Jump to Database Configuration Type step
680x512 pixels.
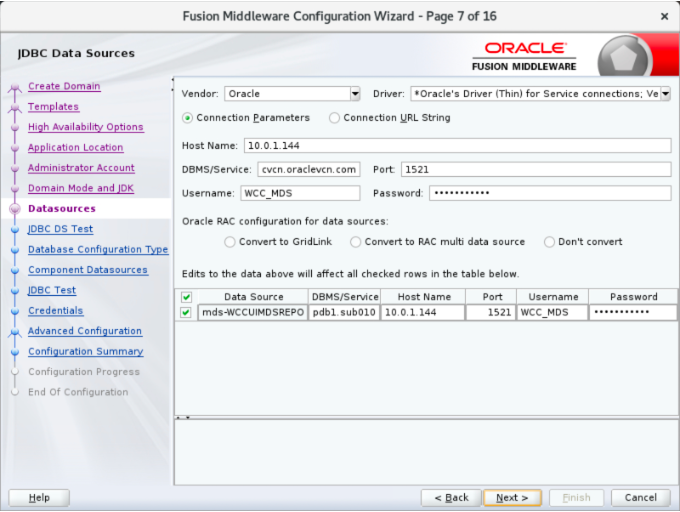[98, 249]
